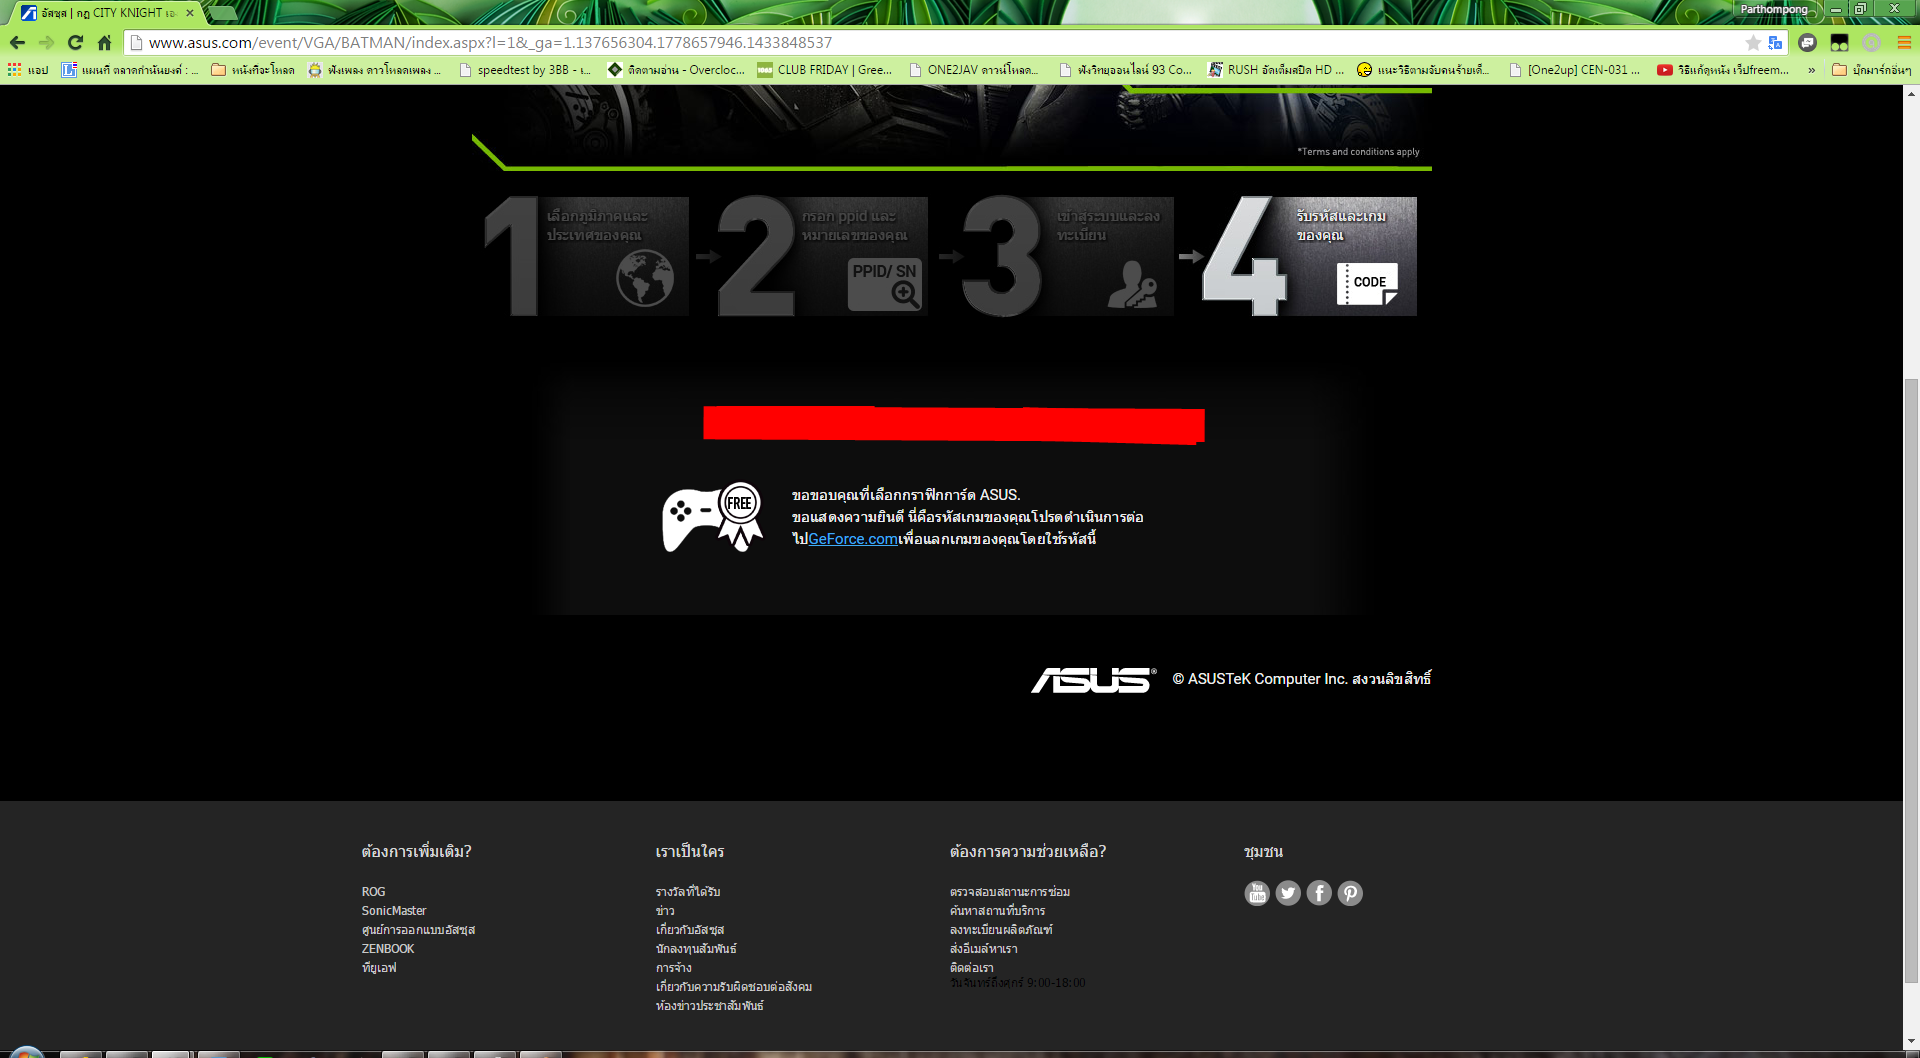Reload the ASUS Batman page

tap(75, 42)
